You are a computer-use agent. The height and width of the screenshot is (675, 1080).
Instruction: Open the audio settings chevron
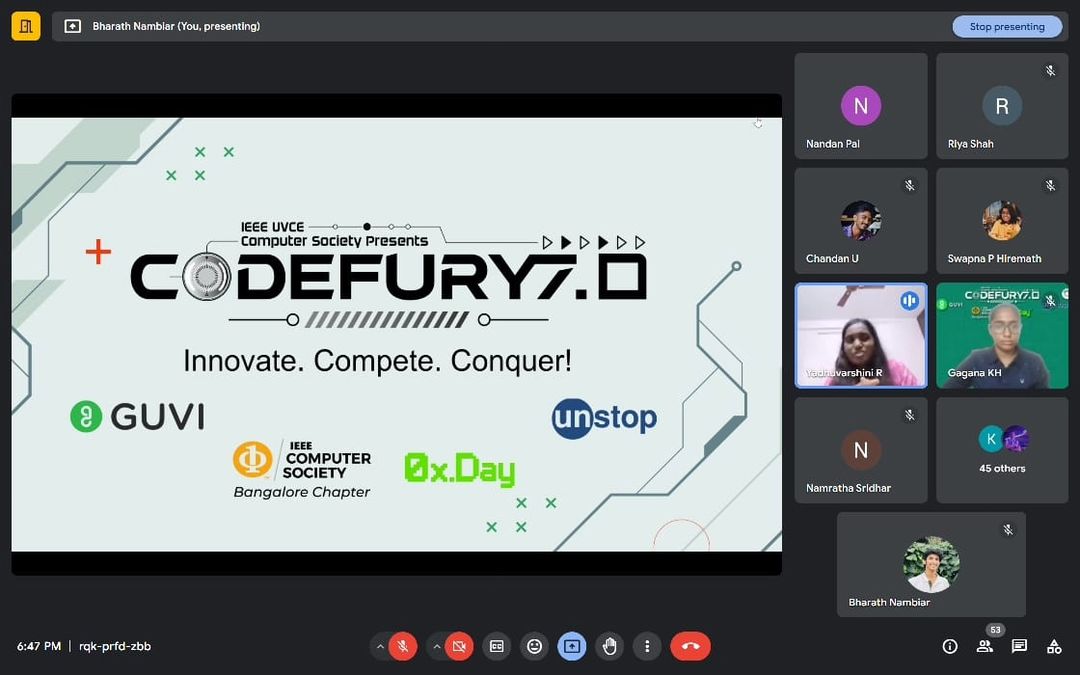380,646
